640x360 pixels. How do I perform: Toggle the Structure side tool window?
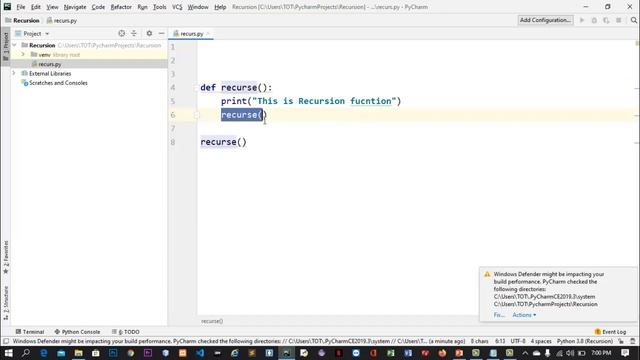(6, 303)
